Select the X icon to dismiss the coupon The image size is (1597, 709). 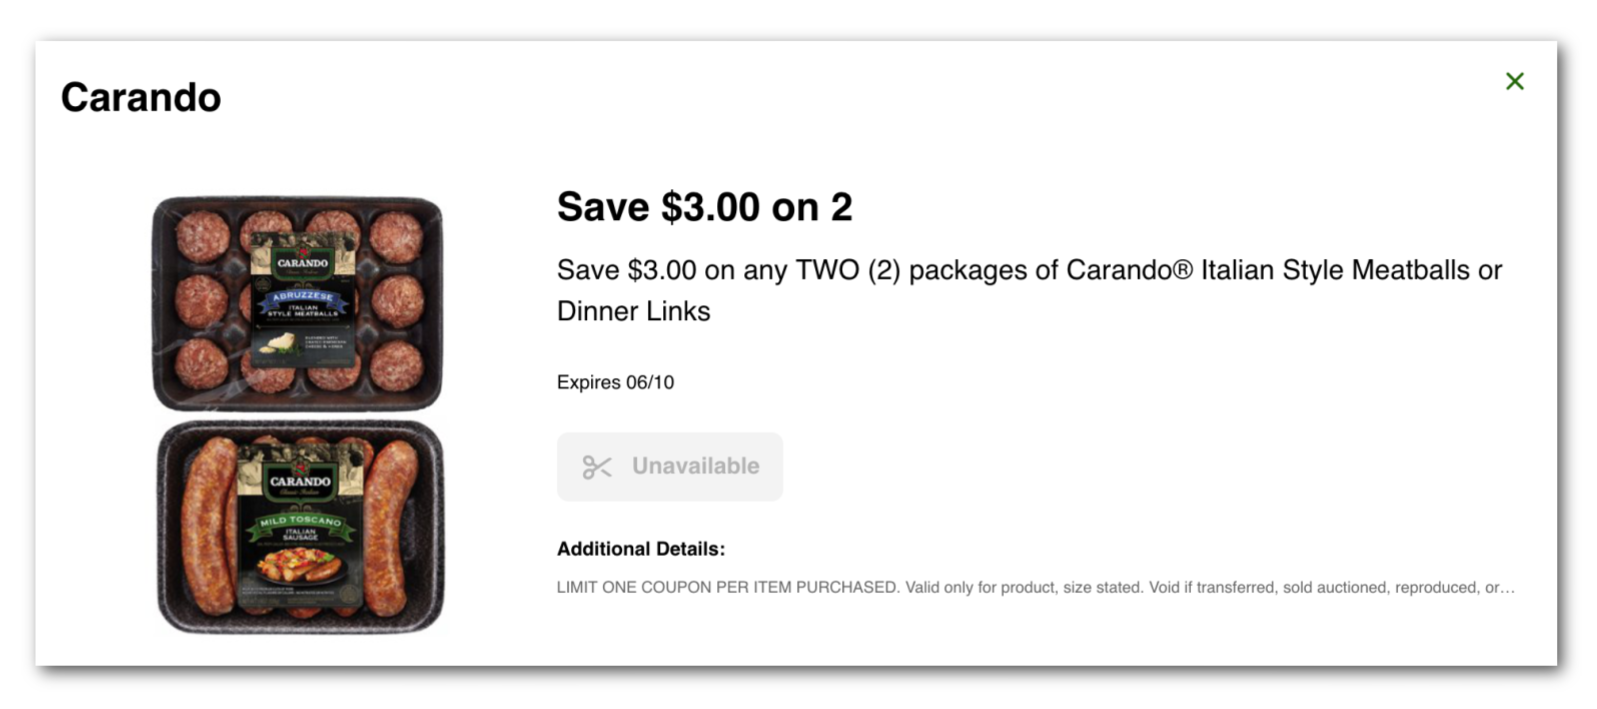1513,81
